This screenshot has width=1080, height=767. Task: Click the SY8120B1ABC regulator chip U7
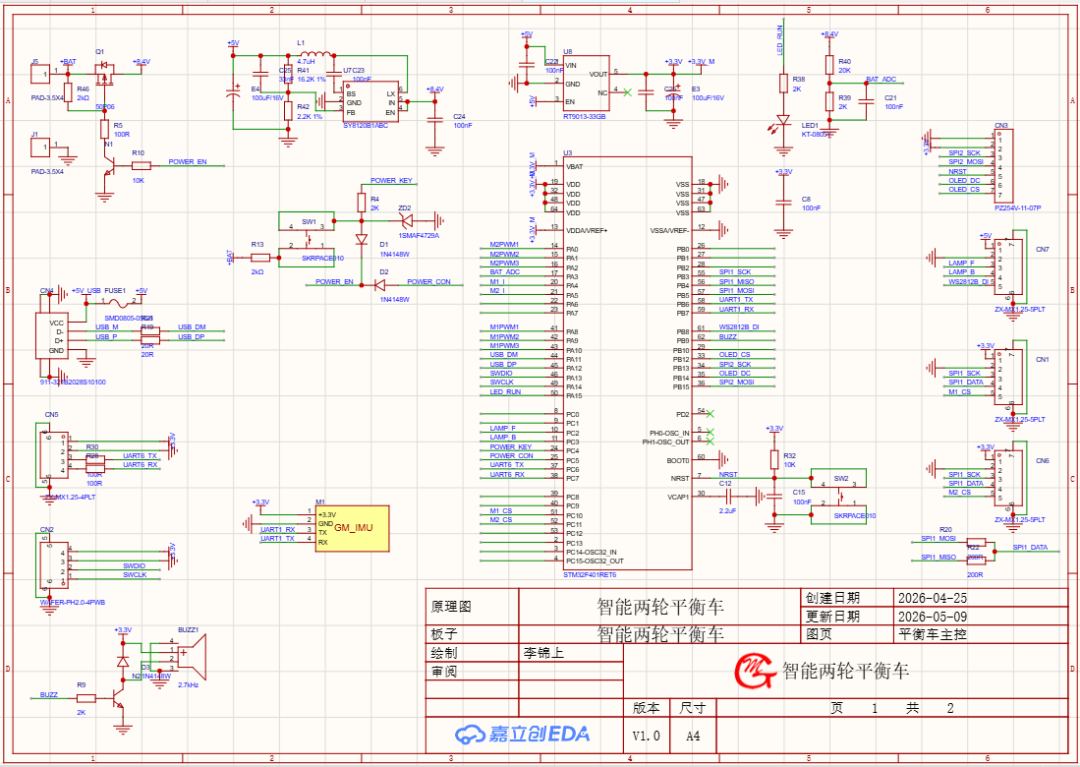(371, 103)
